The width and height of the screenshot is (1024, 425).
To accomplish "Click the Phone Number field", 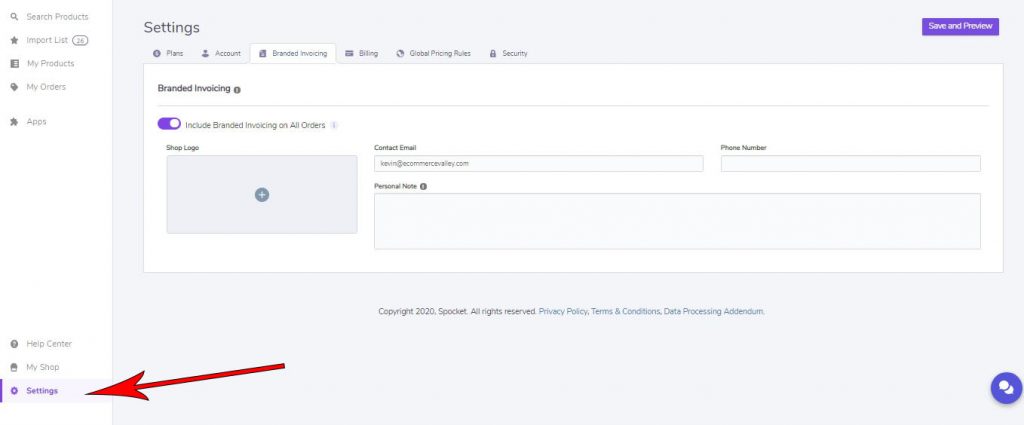I will 850,163.
